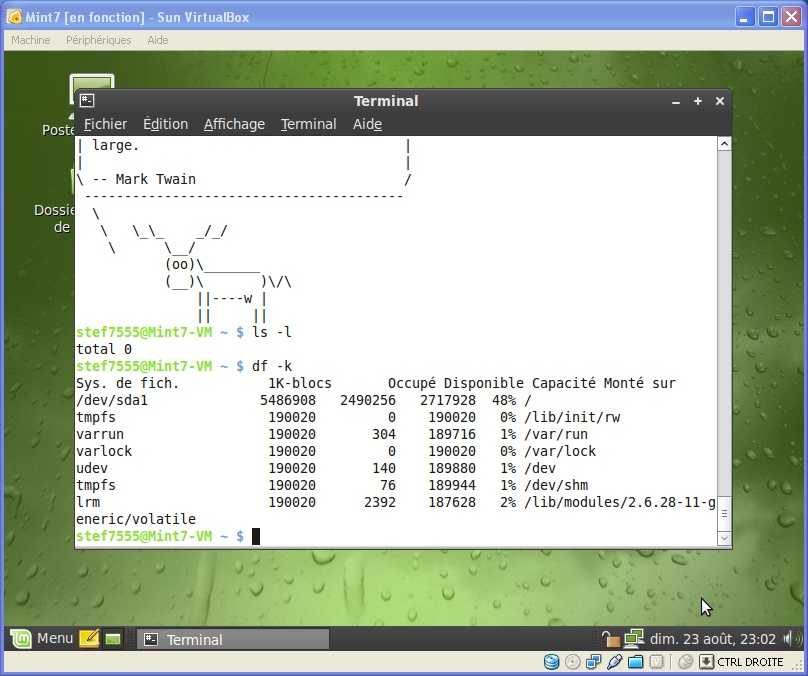Close the Terminal window

click(x=720, y=101)
